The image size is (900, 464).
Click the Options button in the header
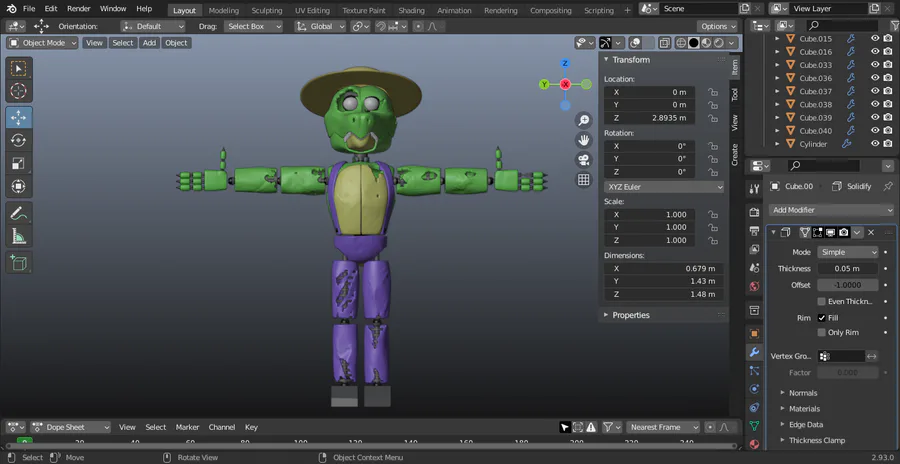(x=718, y=26)
